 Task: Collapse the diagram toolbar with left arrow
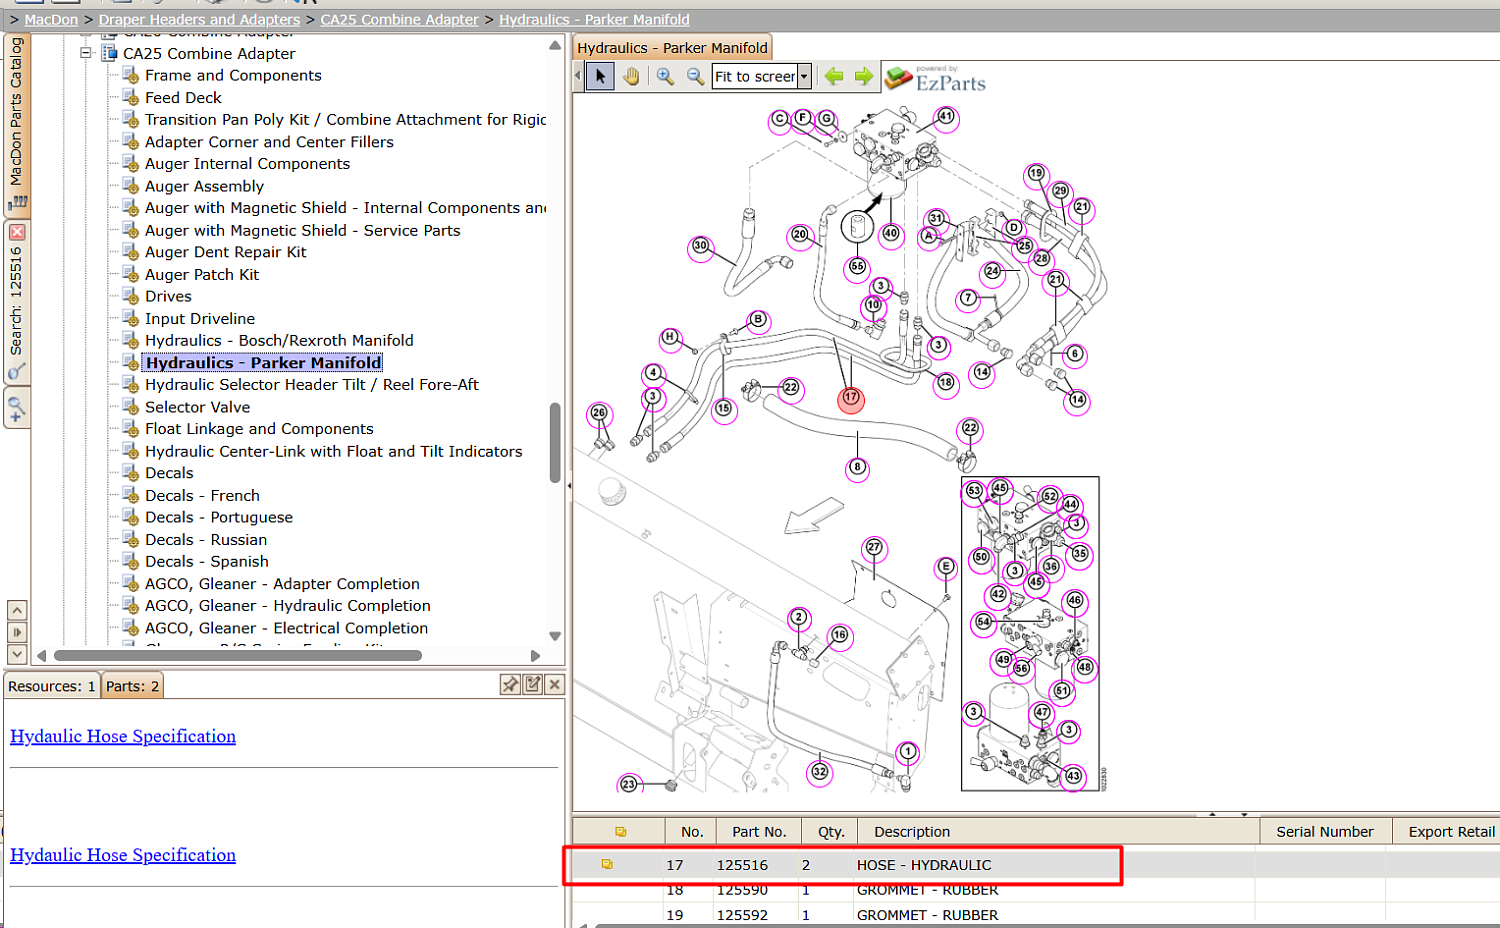tap(577, 76)
